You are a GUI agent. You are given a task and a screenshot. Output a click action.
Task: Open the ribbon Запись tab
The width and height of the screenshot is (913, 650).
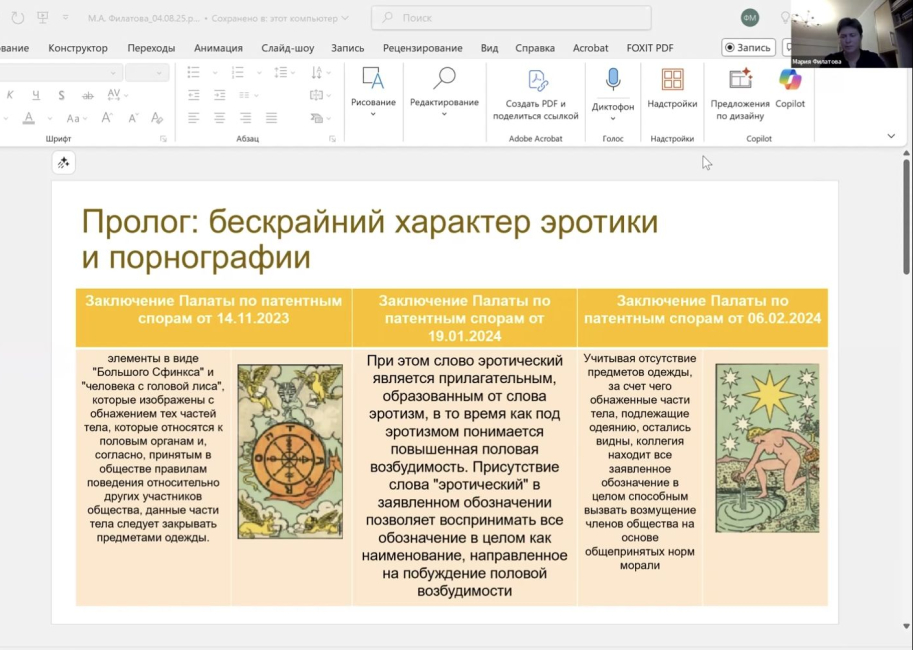point(348,48)
